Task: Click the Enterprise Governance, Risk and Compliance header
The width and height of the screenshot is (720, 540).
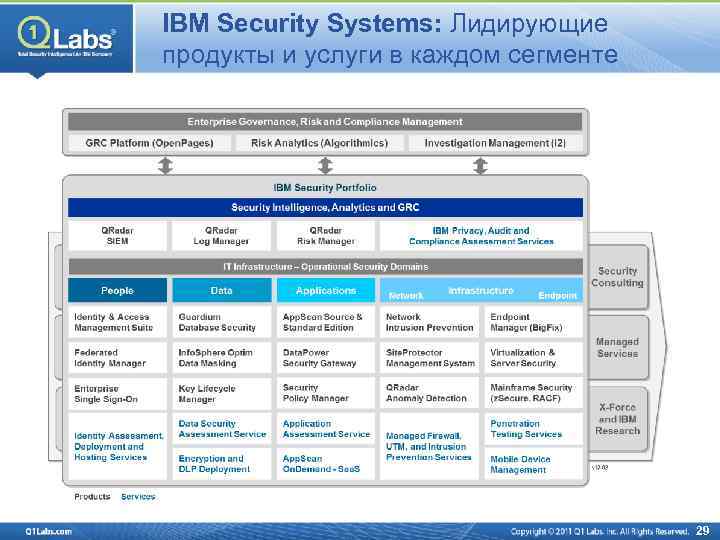Action: click(x=325, y=122)
